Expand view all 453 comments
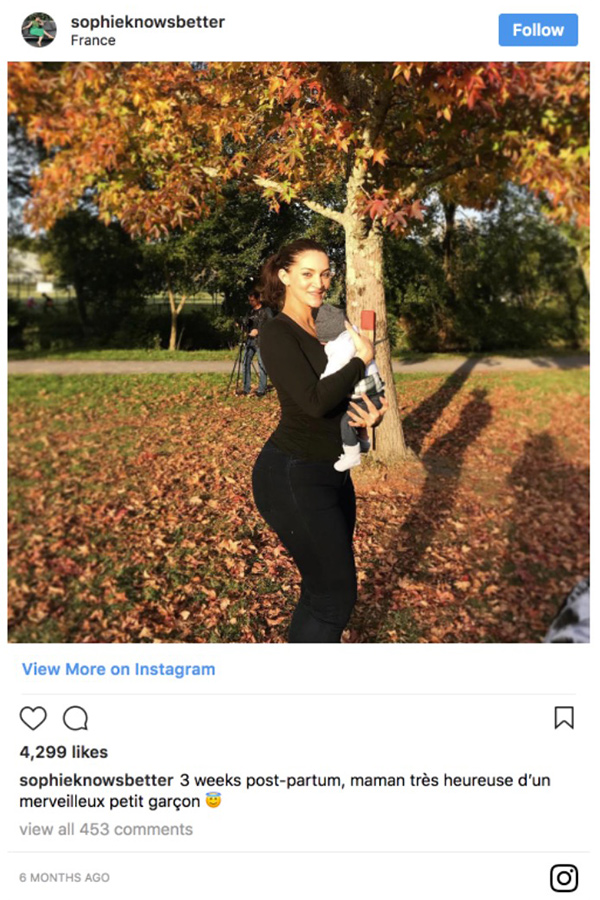This screenshot has height=900, width=600. pos(106,829)
